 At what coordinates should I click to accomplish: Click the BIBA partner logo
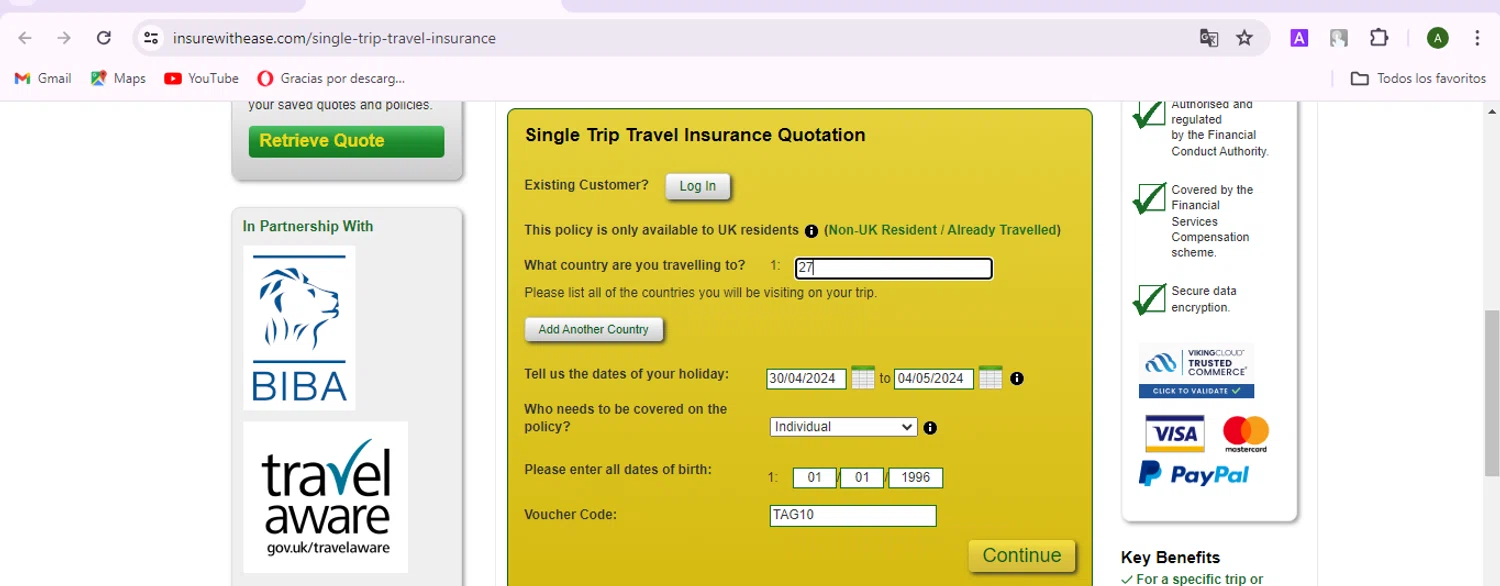coord(299,328)
